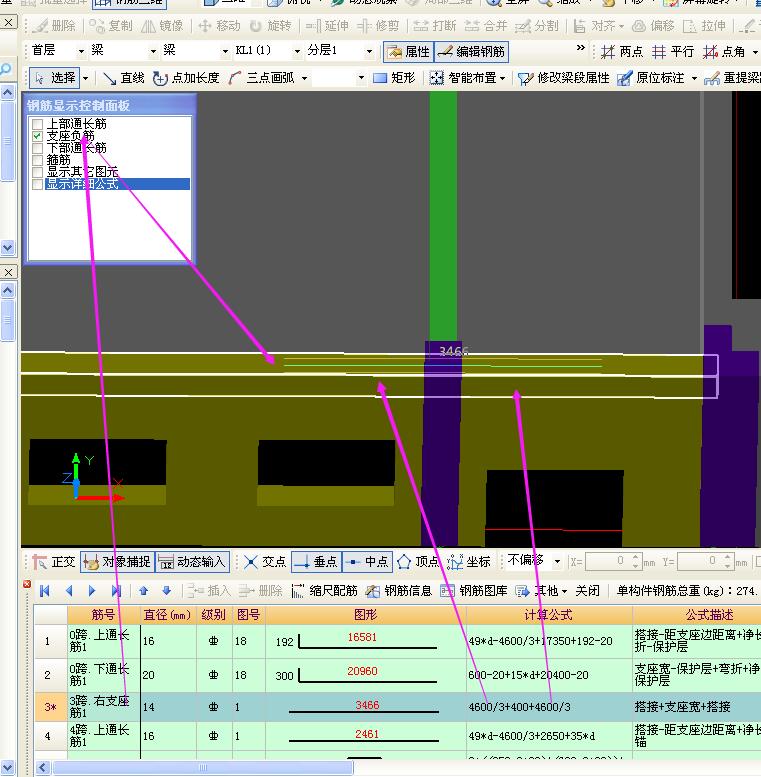Activate the 镜像 mirror tool

point(163,25)
